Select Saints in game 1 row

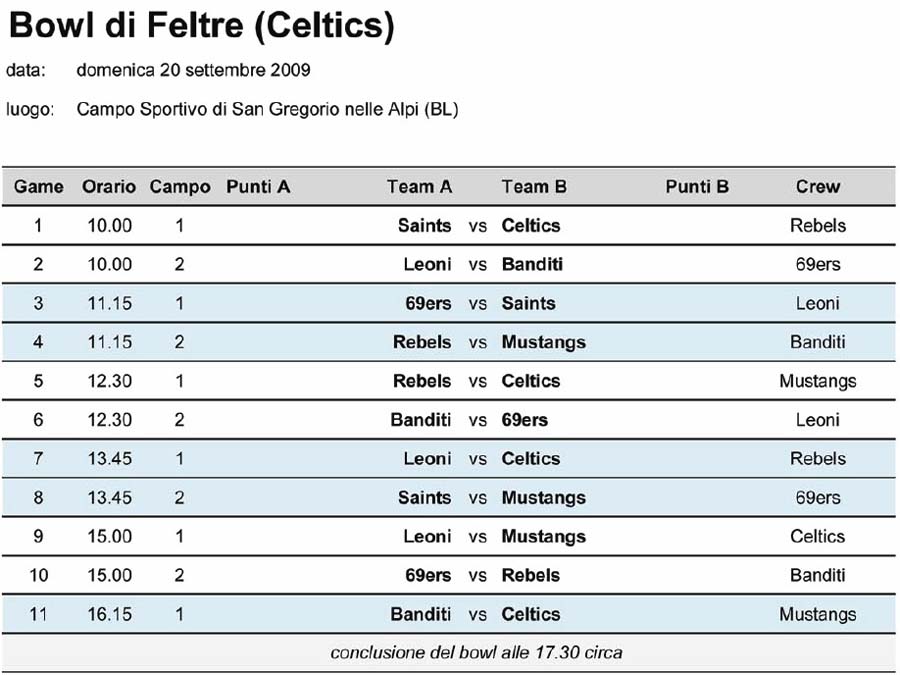(x=424, y=226)
